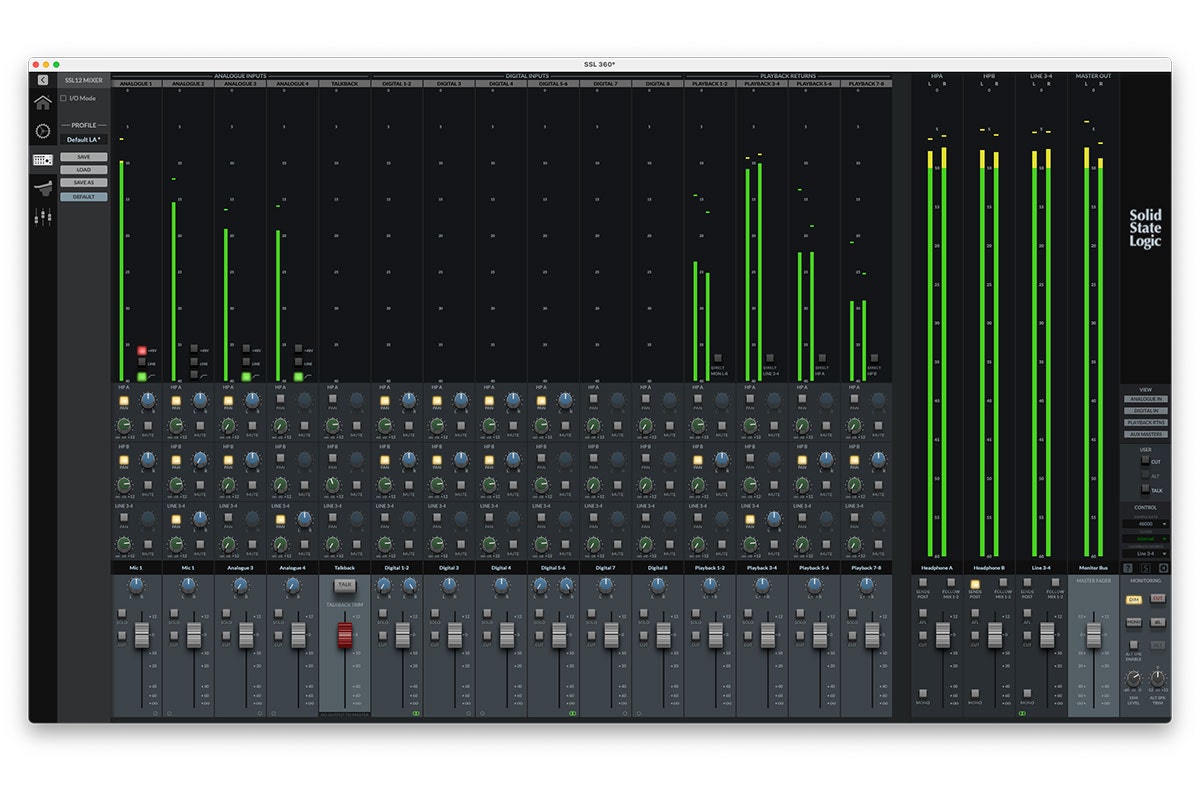Switch to the PLAYBACK RTNS view
This screenshot has width=1200, height=800.
(x=1146, y=422)
